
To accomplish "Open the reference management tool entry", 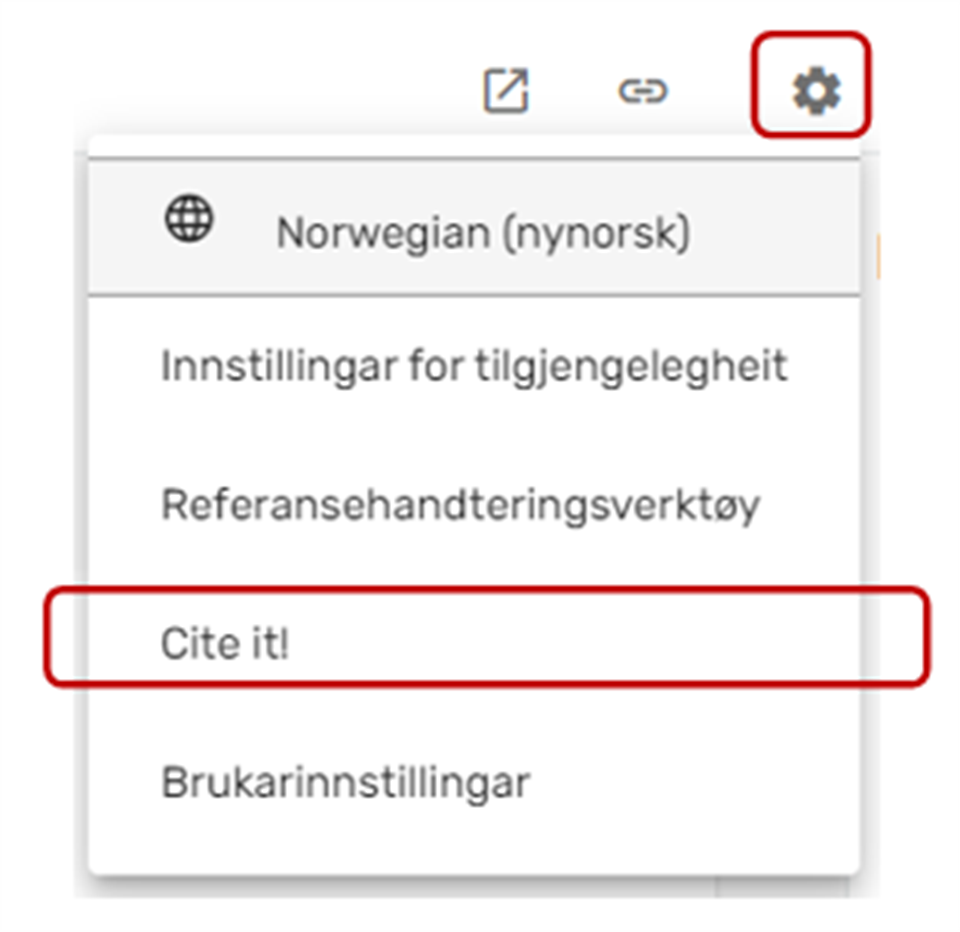I will coord(460,506).
